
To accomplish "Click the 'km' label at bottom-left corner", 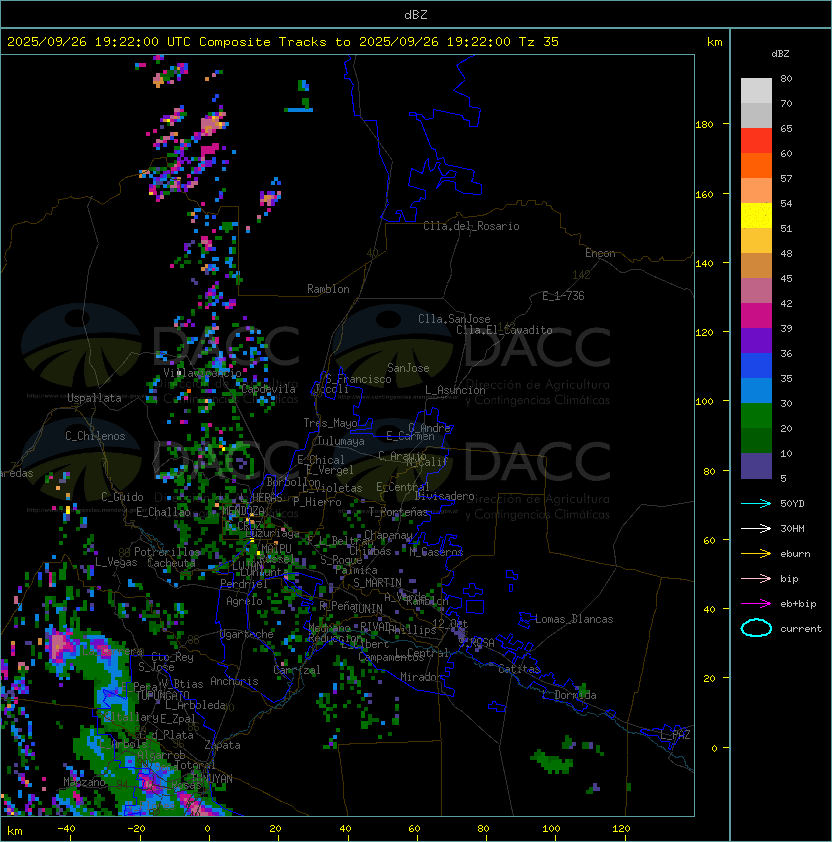I will coord(15,831).
